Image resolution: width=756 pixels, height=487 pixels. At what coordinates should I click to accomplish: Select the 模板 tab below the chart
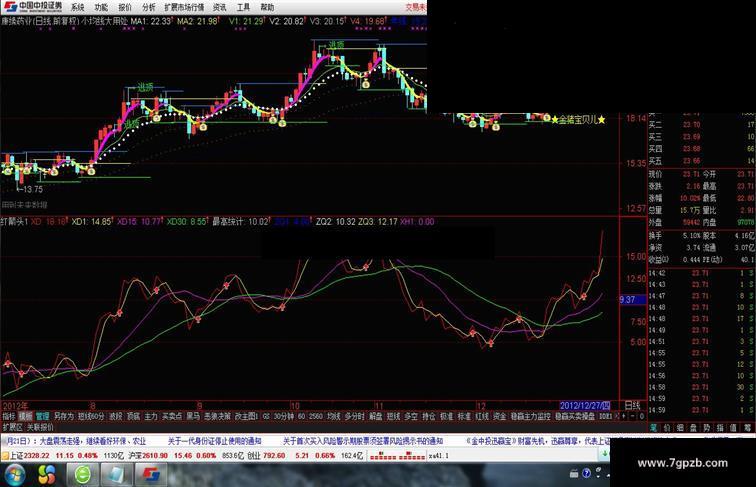pyautogui.click(x=25, y=416)
